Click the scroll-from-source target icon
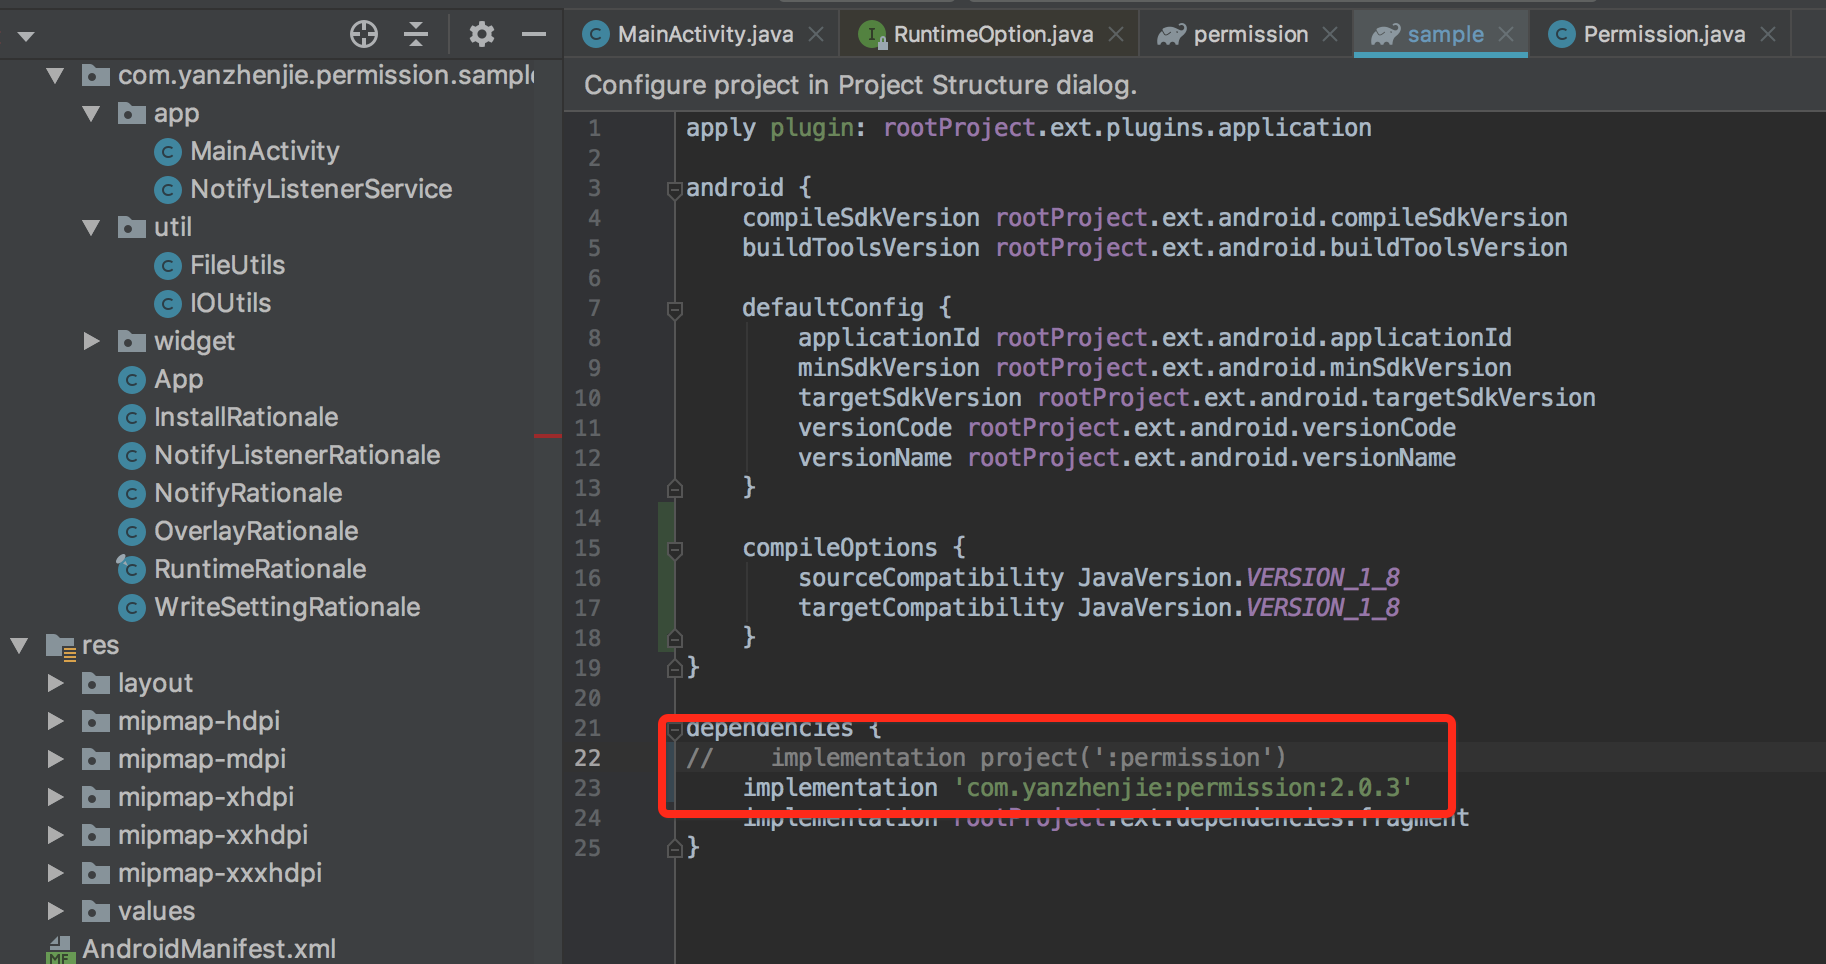Image resolution: width=1826 pixels, height=964 pixels. pos(364,34)
